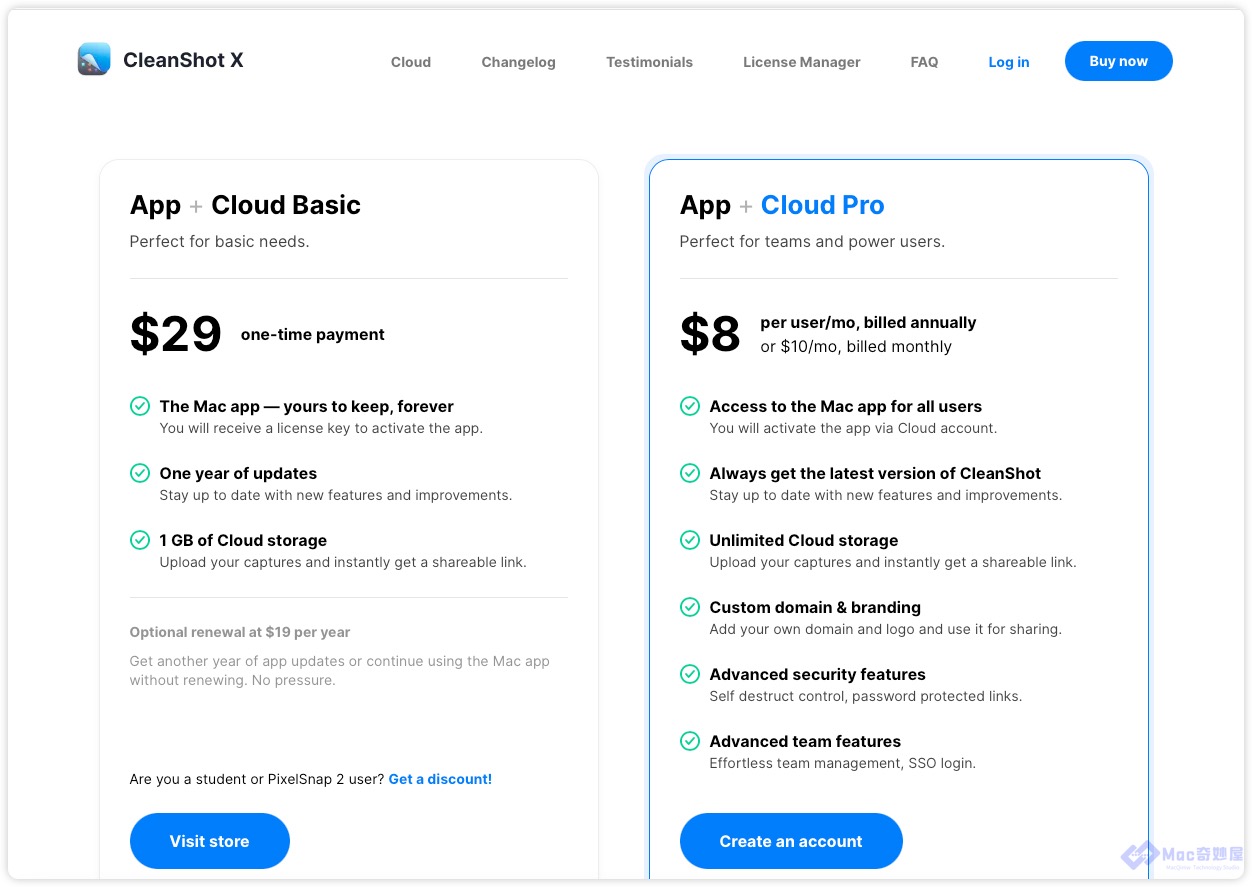Open the Changelog page

tap(518, 62)
